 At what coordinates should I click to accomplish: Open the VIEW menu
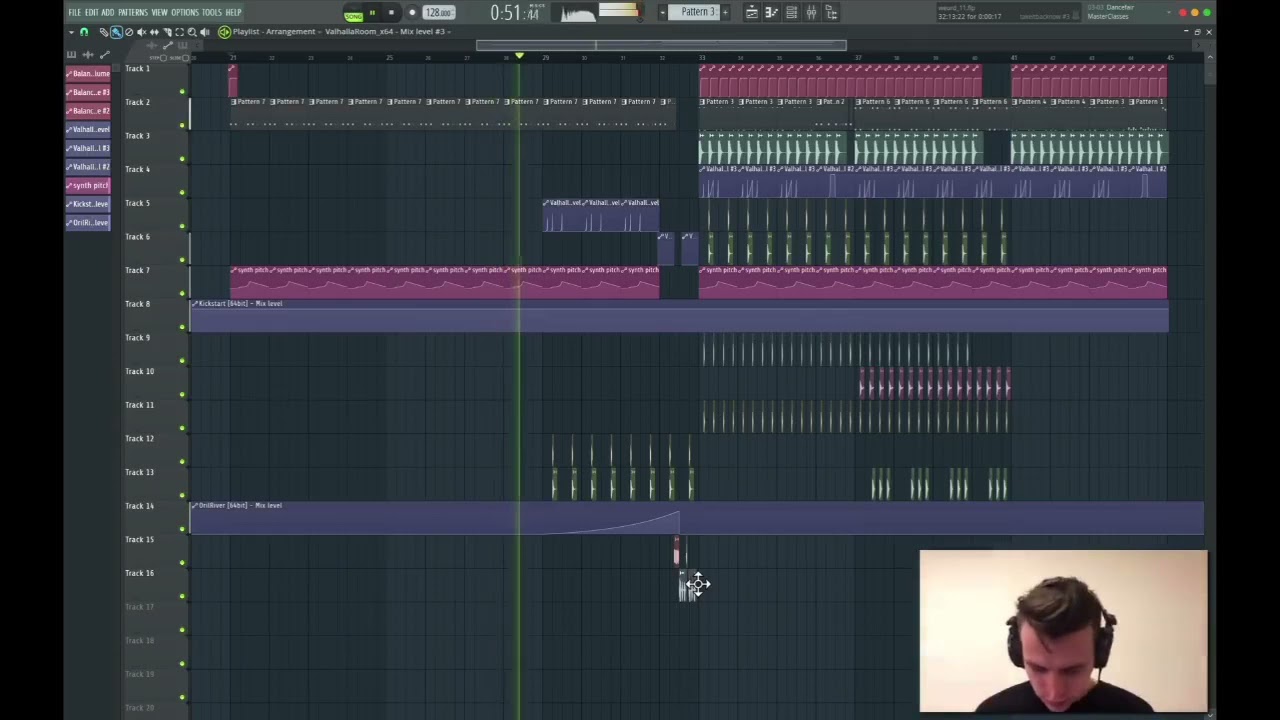159,12
